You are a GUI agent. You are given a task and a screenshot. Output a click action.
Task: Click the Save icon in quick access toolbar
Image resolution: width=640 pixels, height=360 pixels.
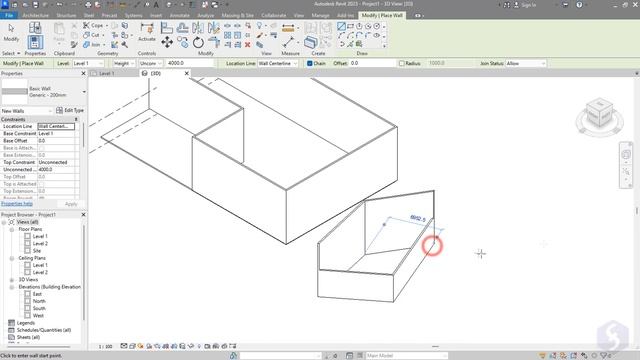pos(36,5)
